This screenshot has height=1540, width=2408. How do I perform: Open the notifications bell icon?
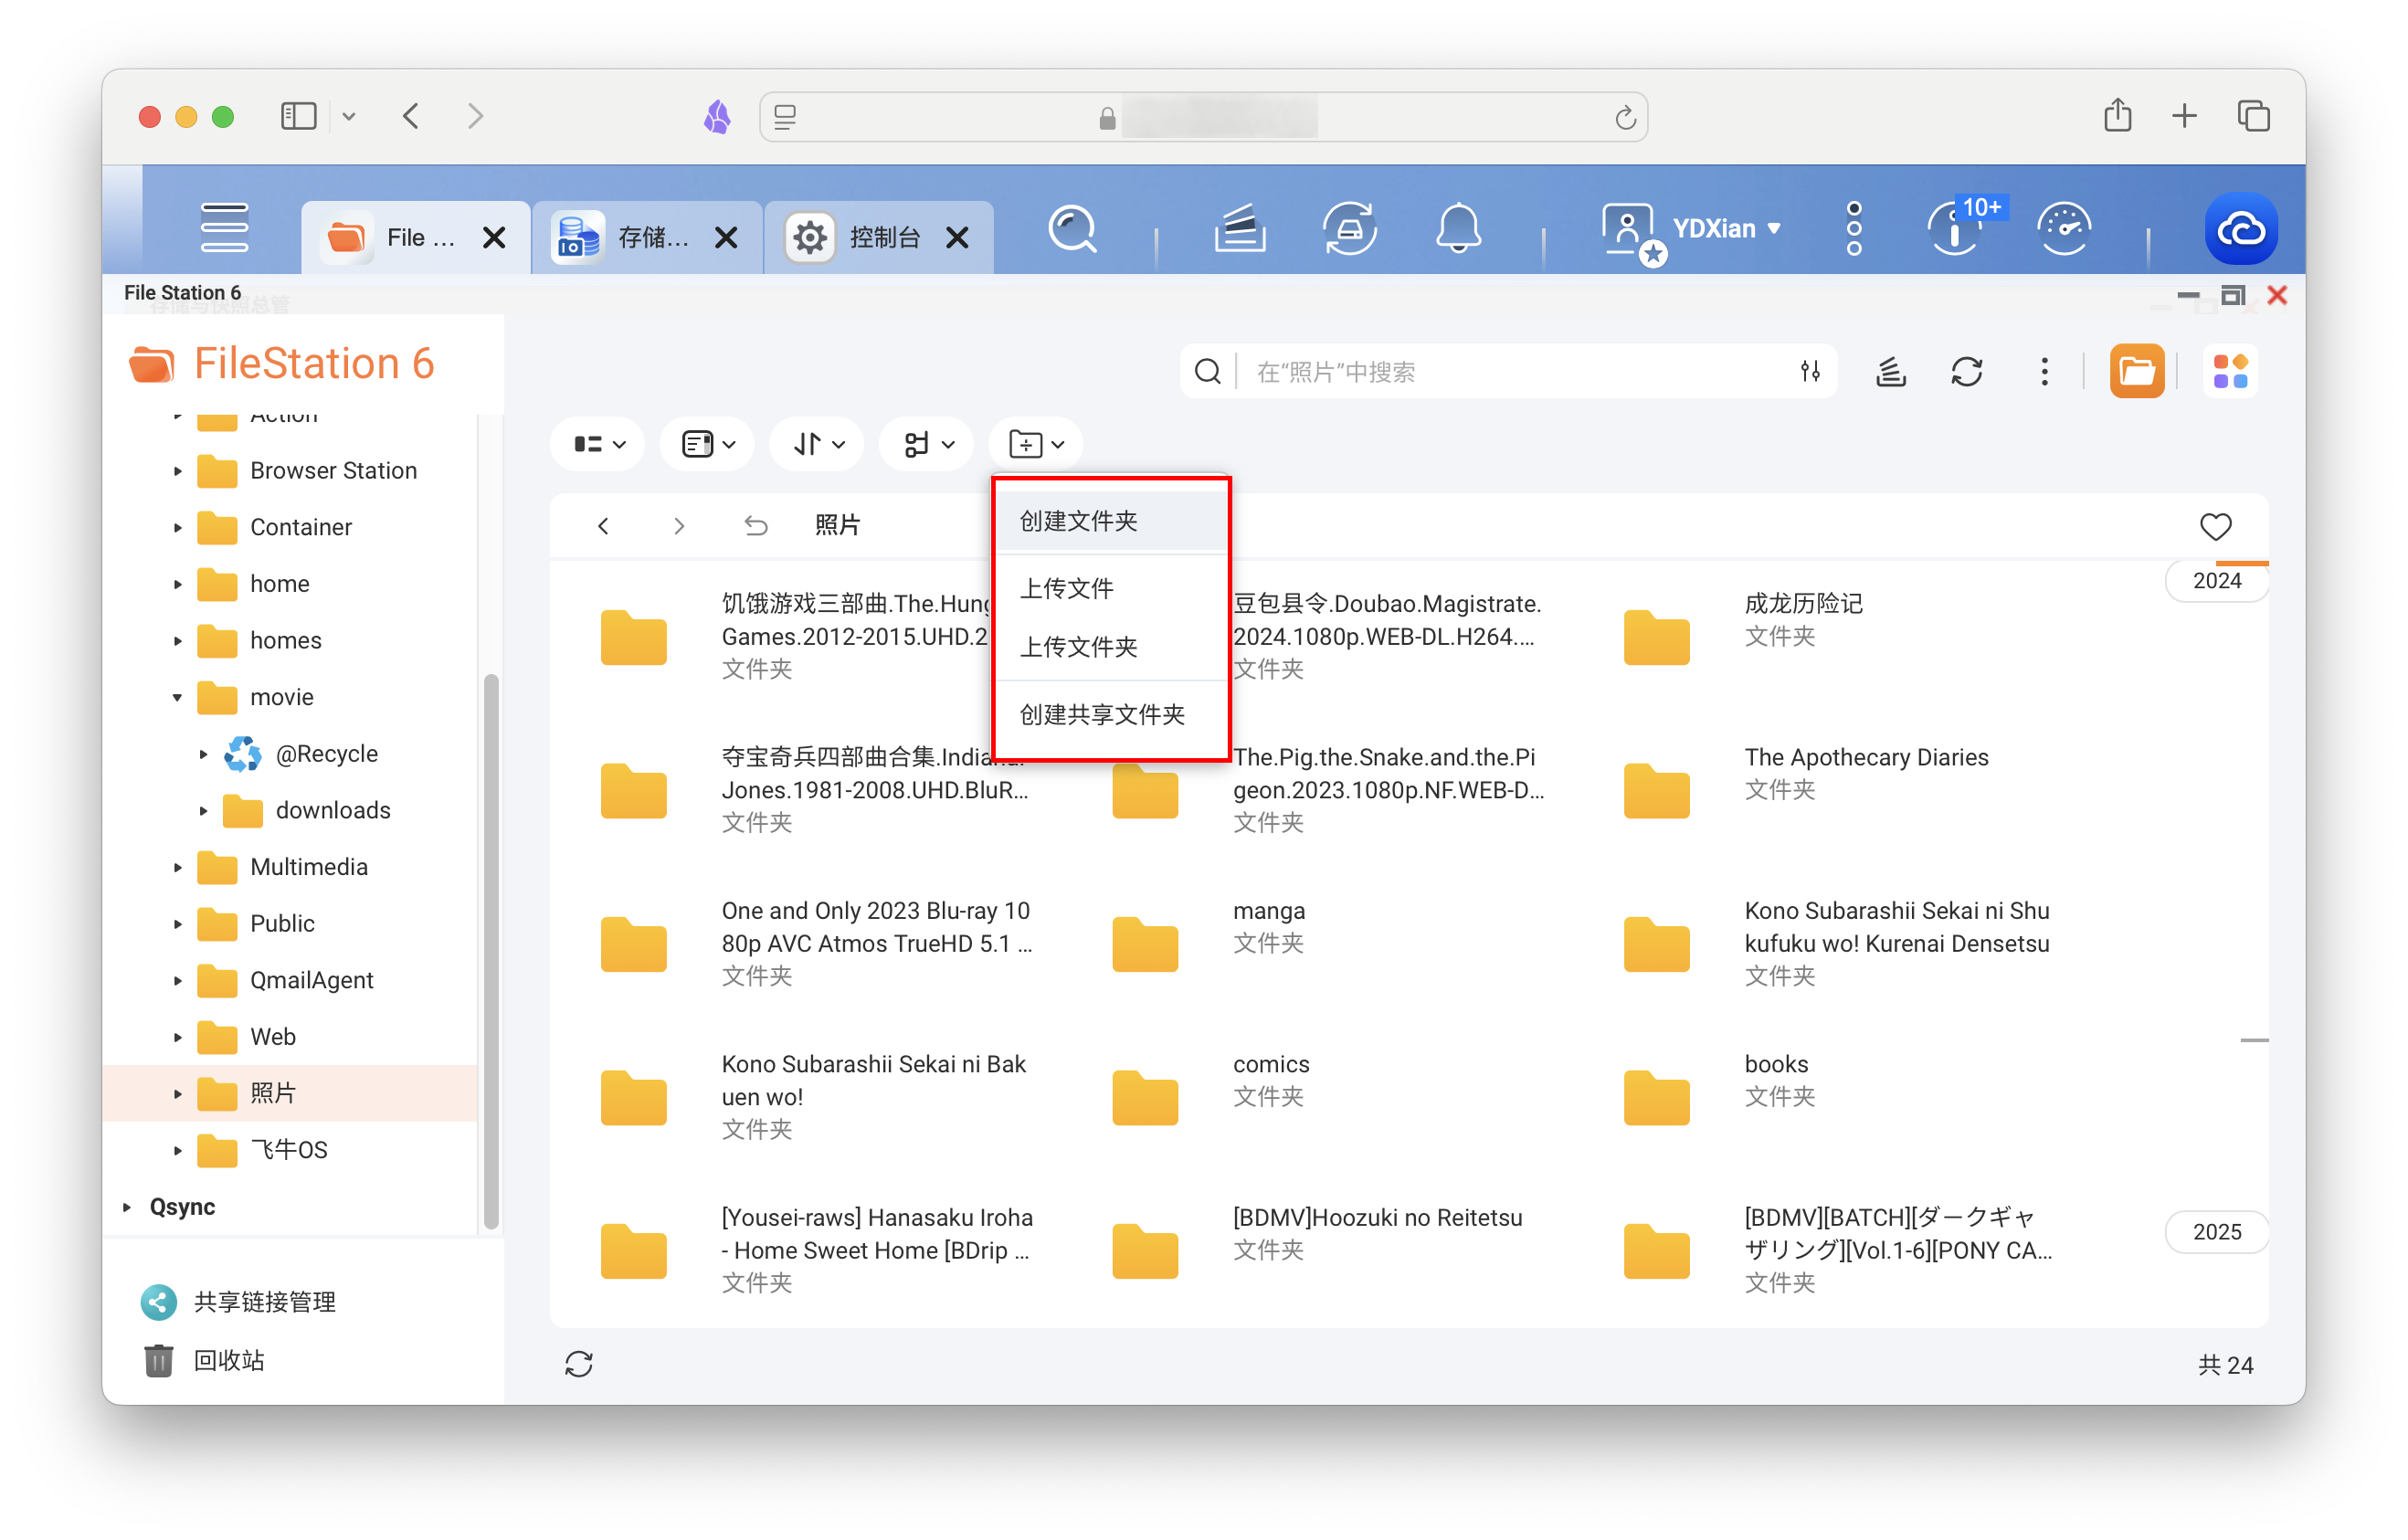[x=1458, y=229]
